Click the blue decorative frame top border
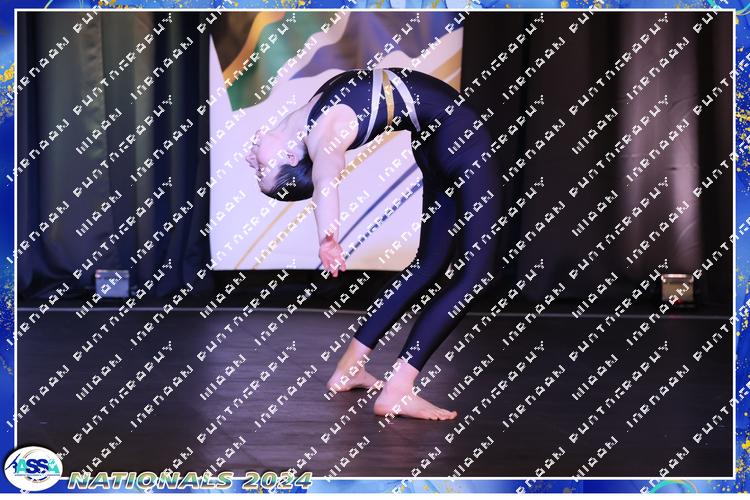750x500 pixels. coord(375,5)
